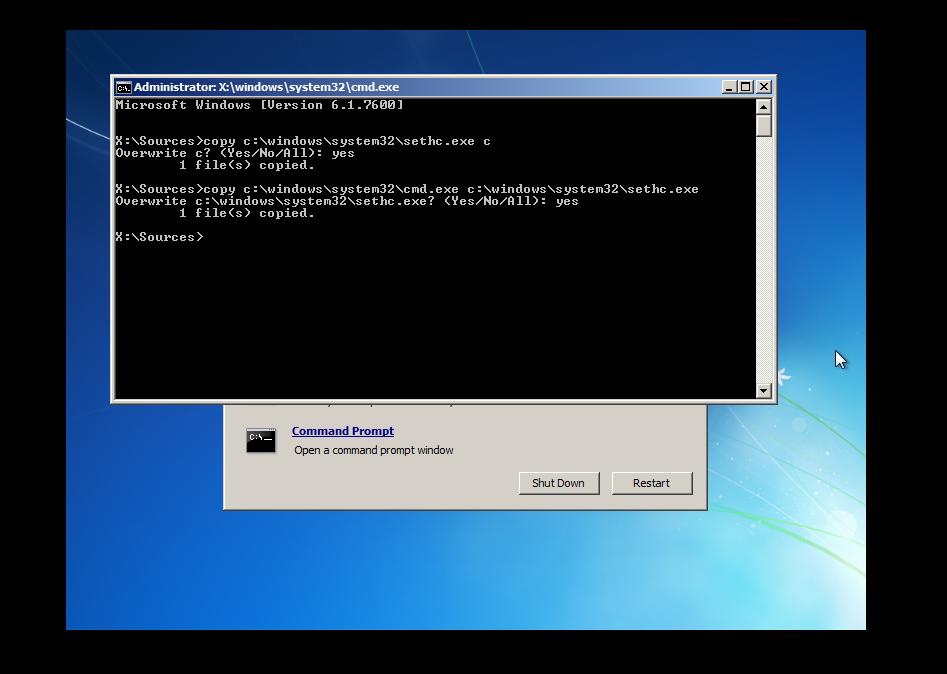Click the cmd.exe window title bar text
The height and width of the screenshot is (674, 947).
[266, 87]
